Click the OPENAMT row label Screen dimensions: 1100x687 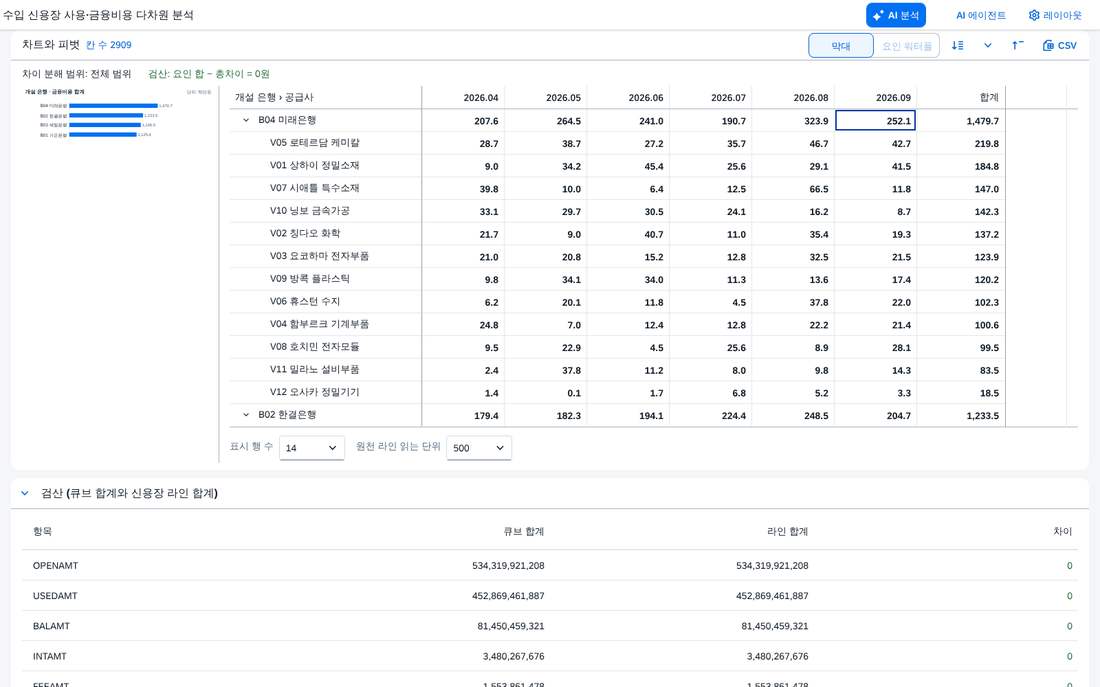(x=55, y=566)
